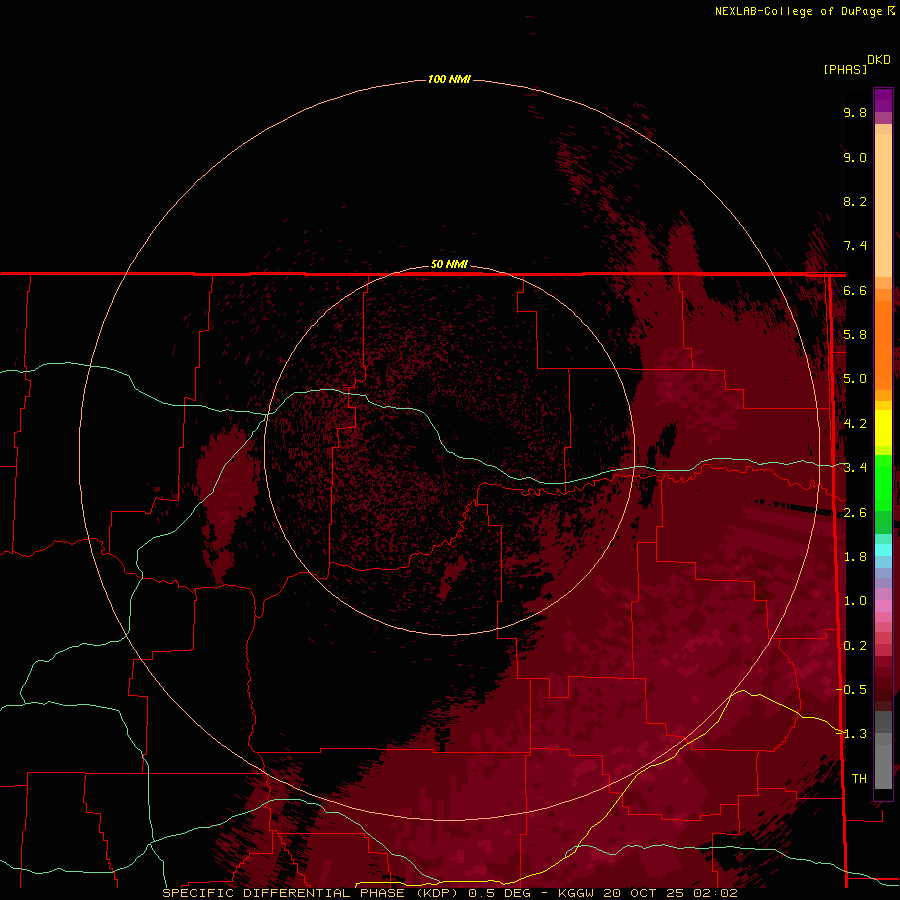
Task: Pick the -0.5 value on color scale
Action: click(x=852, y=690)
